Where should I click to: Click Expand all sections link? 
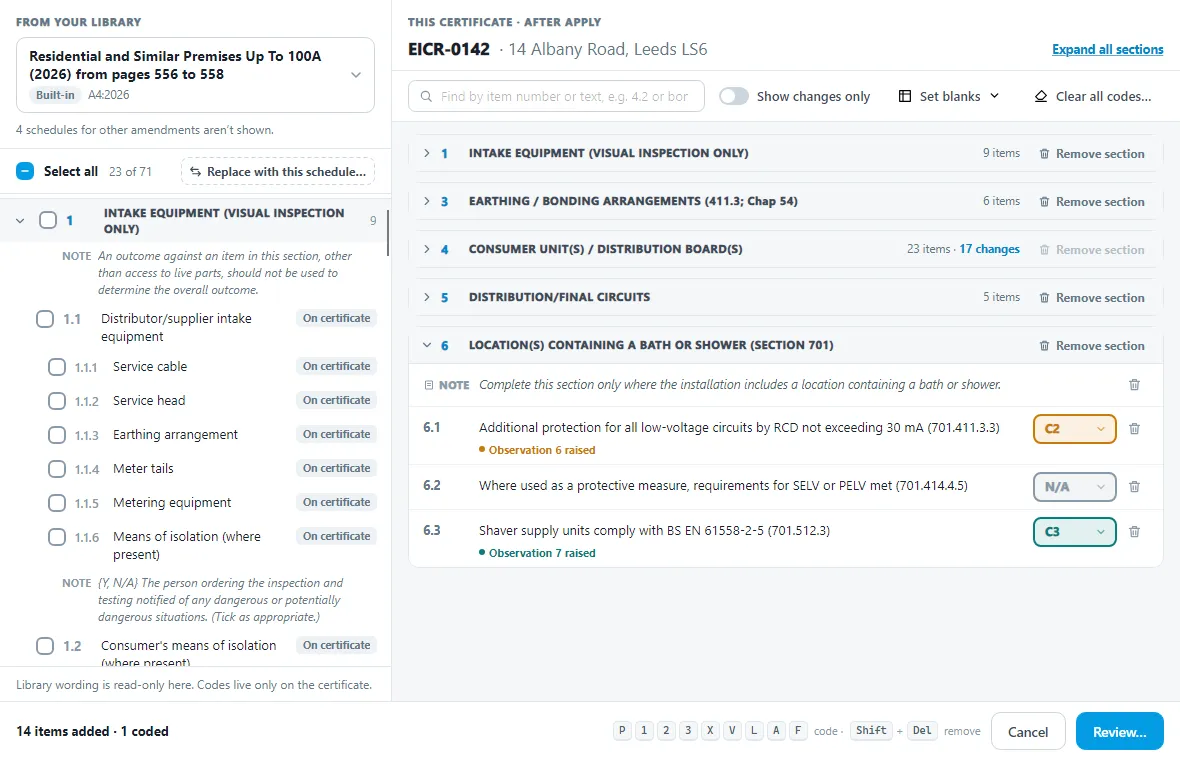(1108, 50)
